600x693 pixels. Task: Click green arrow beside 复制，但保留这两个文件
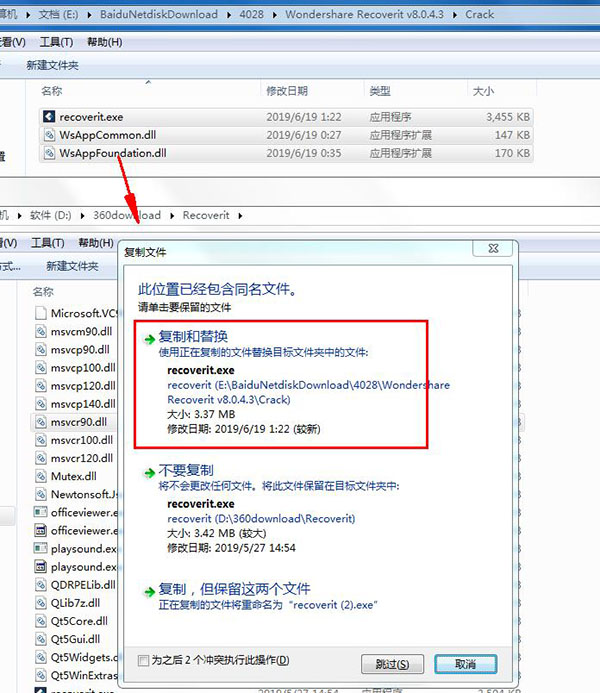(x=149, y=592)
